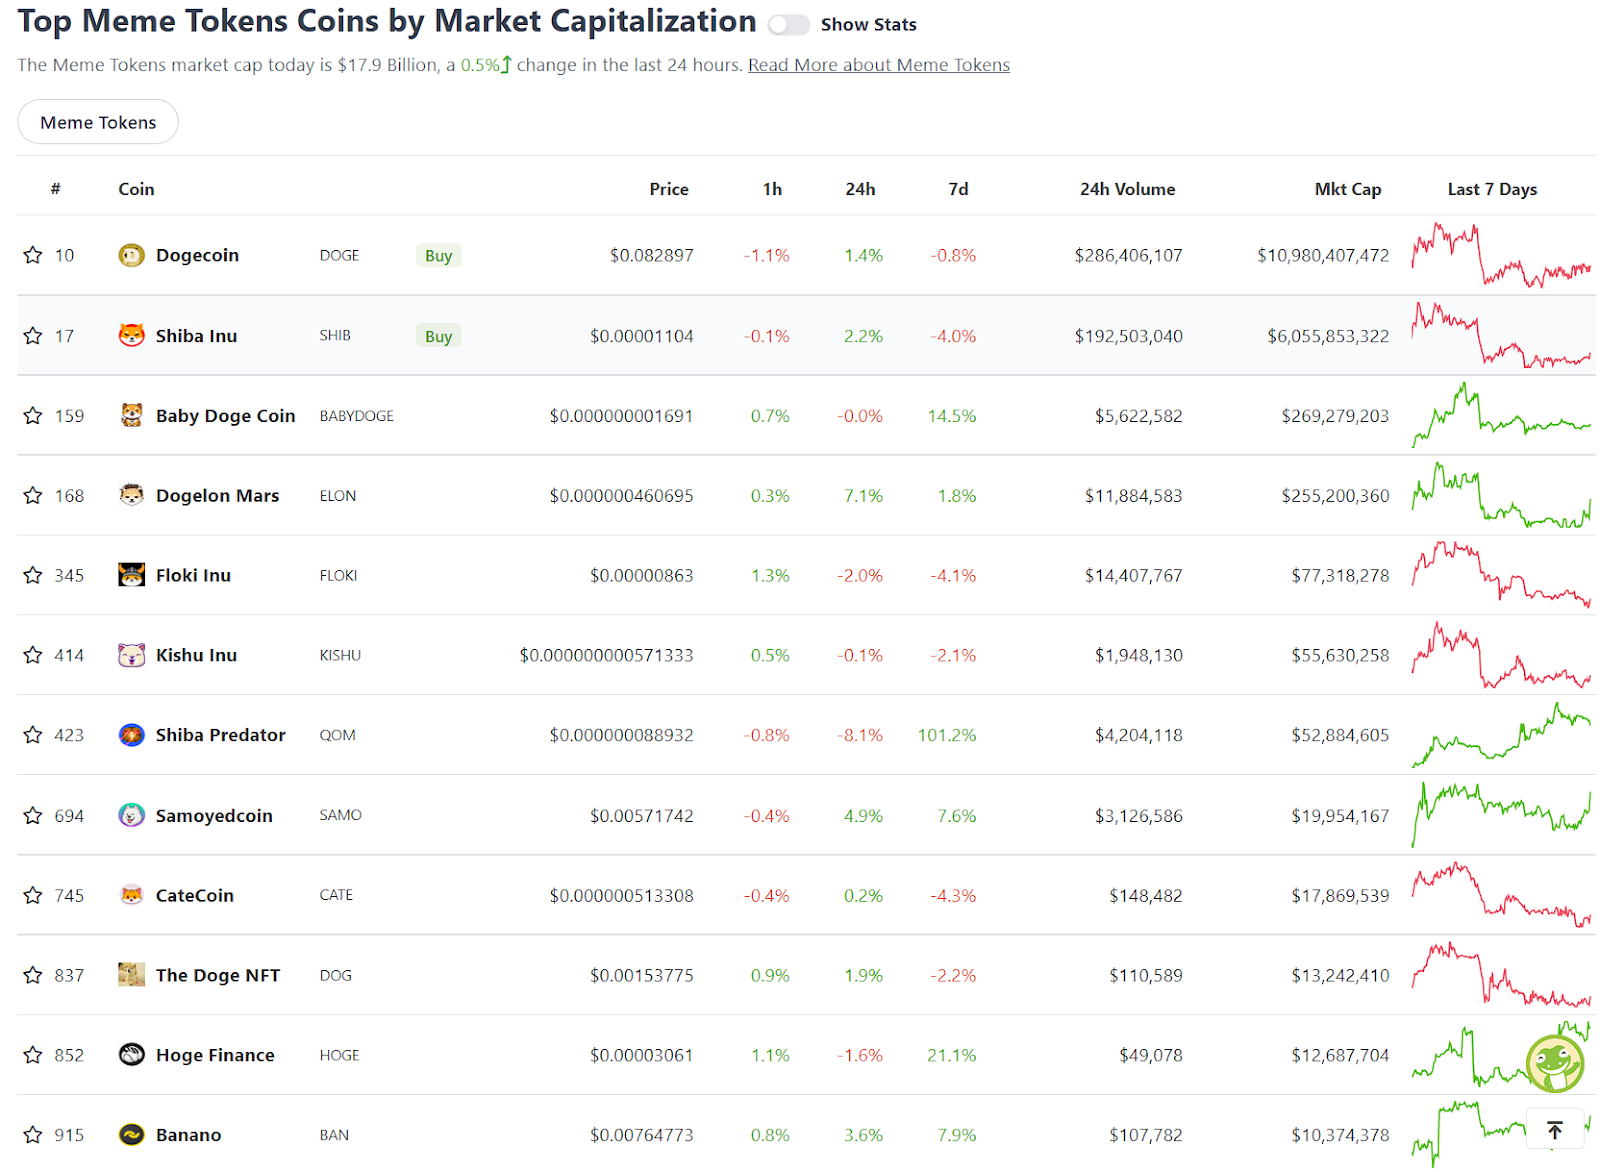View Samoyedcoin 7-day sparkline chart
The image size is (1600, 1172).
tap(1501, 816)
